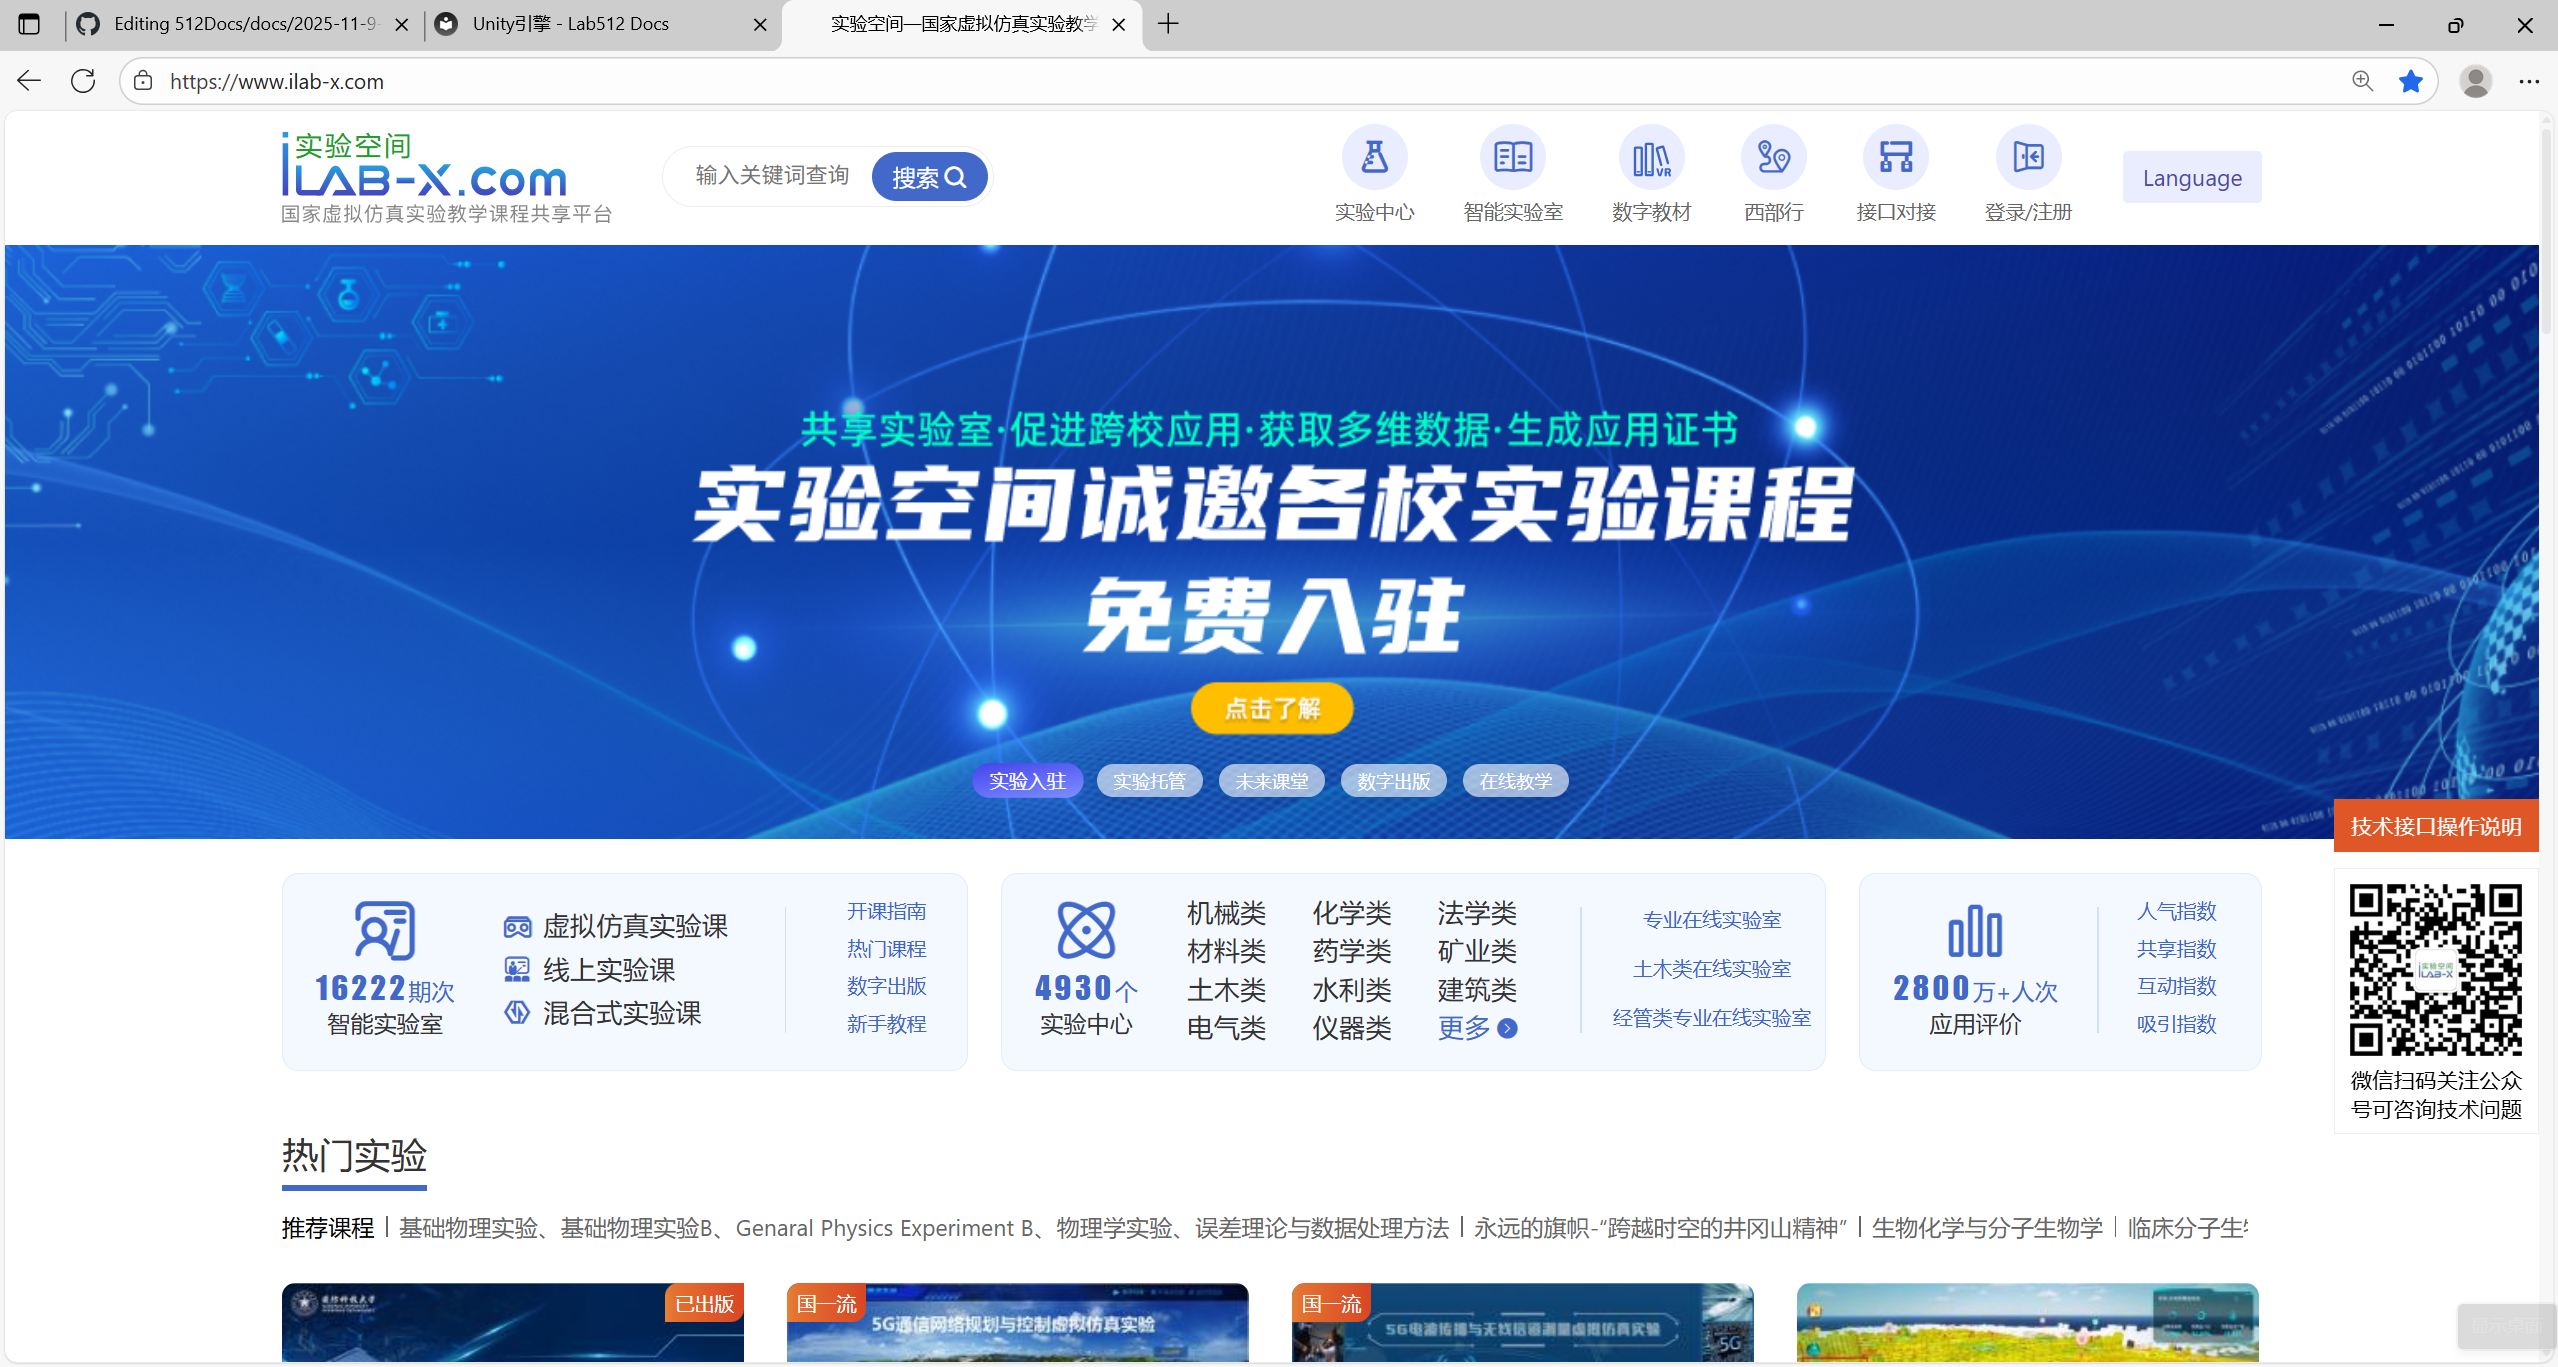Refresh the page with reload icon
Screen dimensions: 2558x1367
[83, 81]
